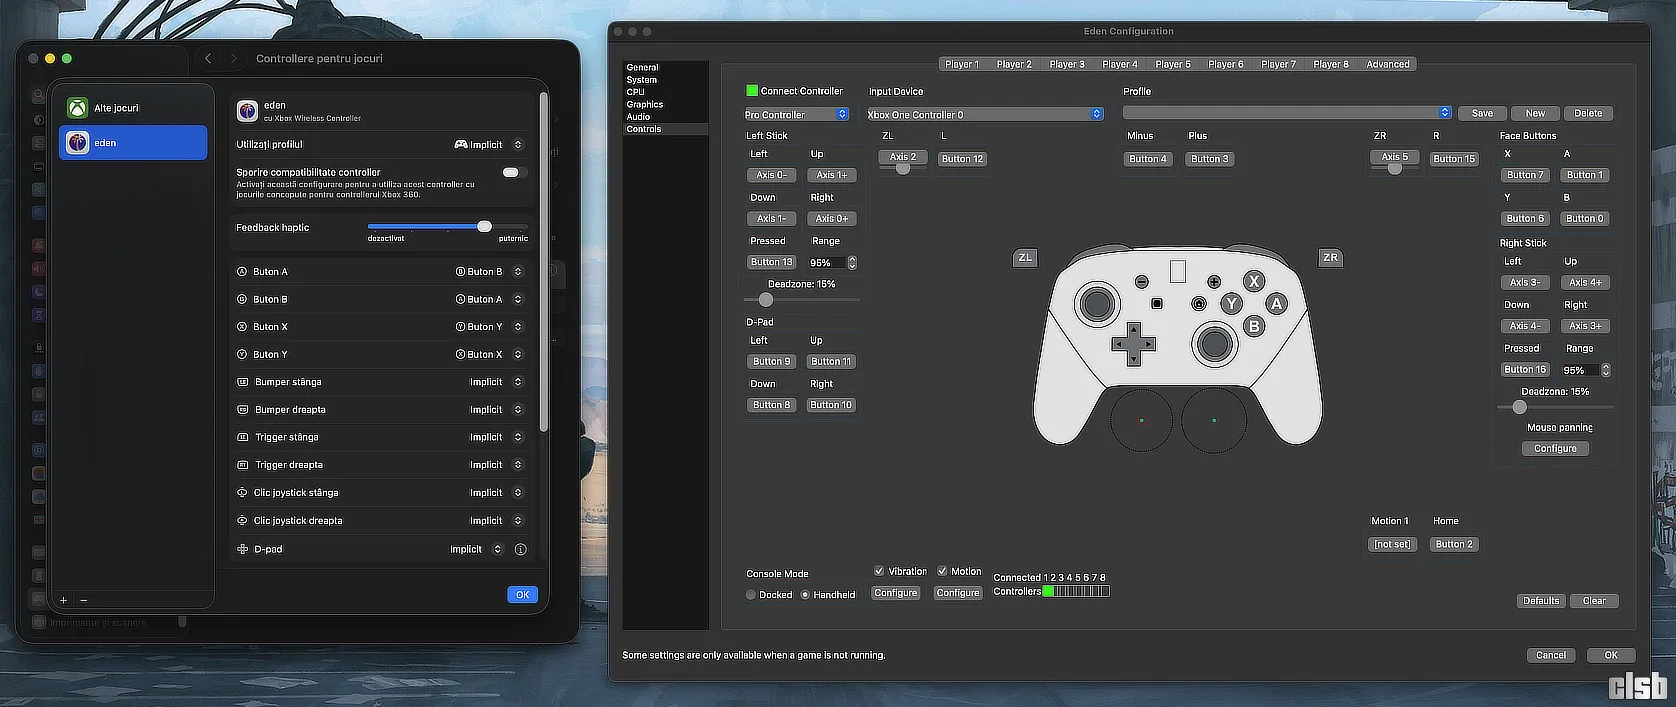Select Graphics in the settings list
The image size is (1676, 707).
(645, 104)
